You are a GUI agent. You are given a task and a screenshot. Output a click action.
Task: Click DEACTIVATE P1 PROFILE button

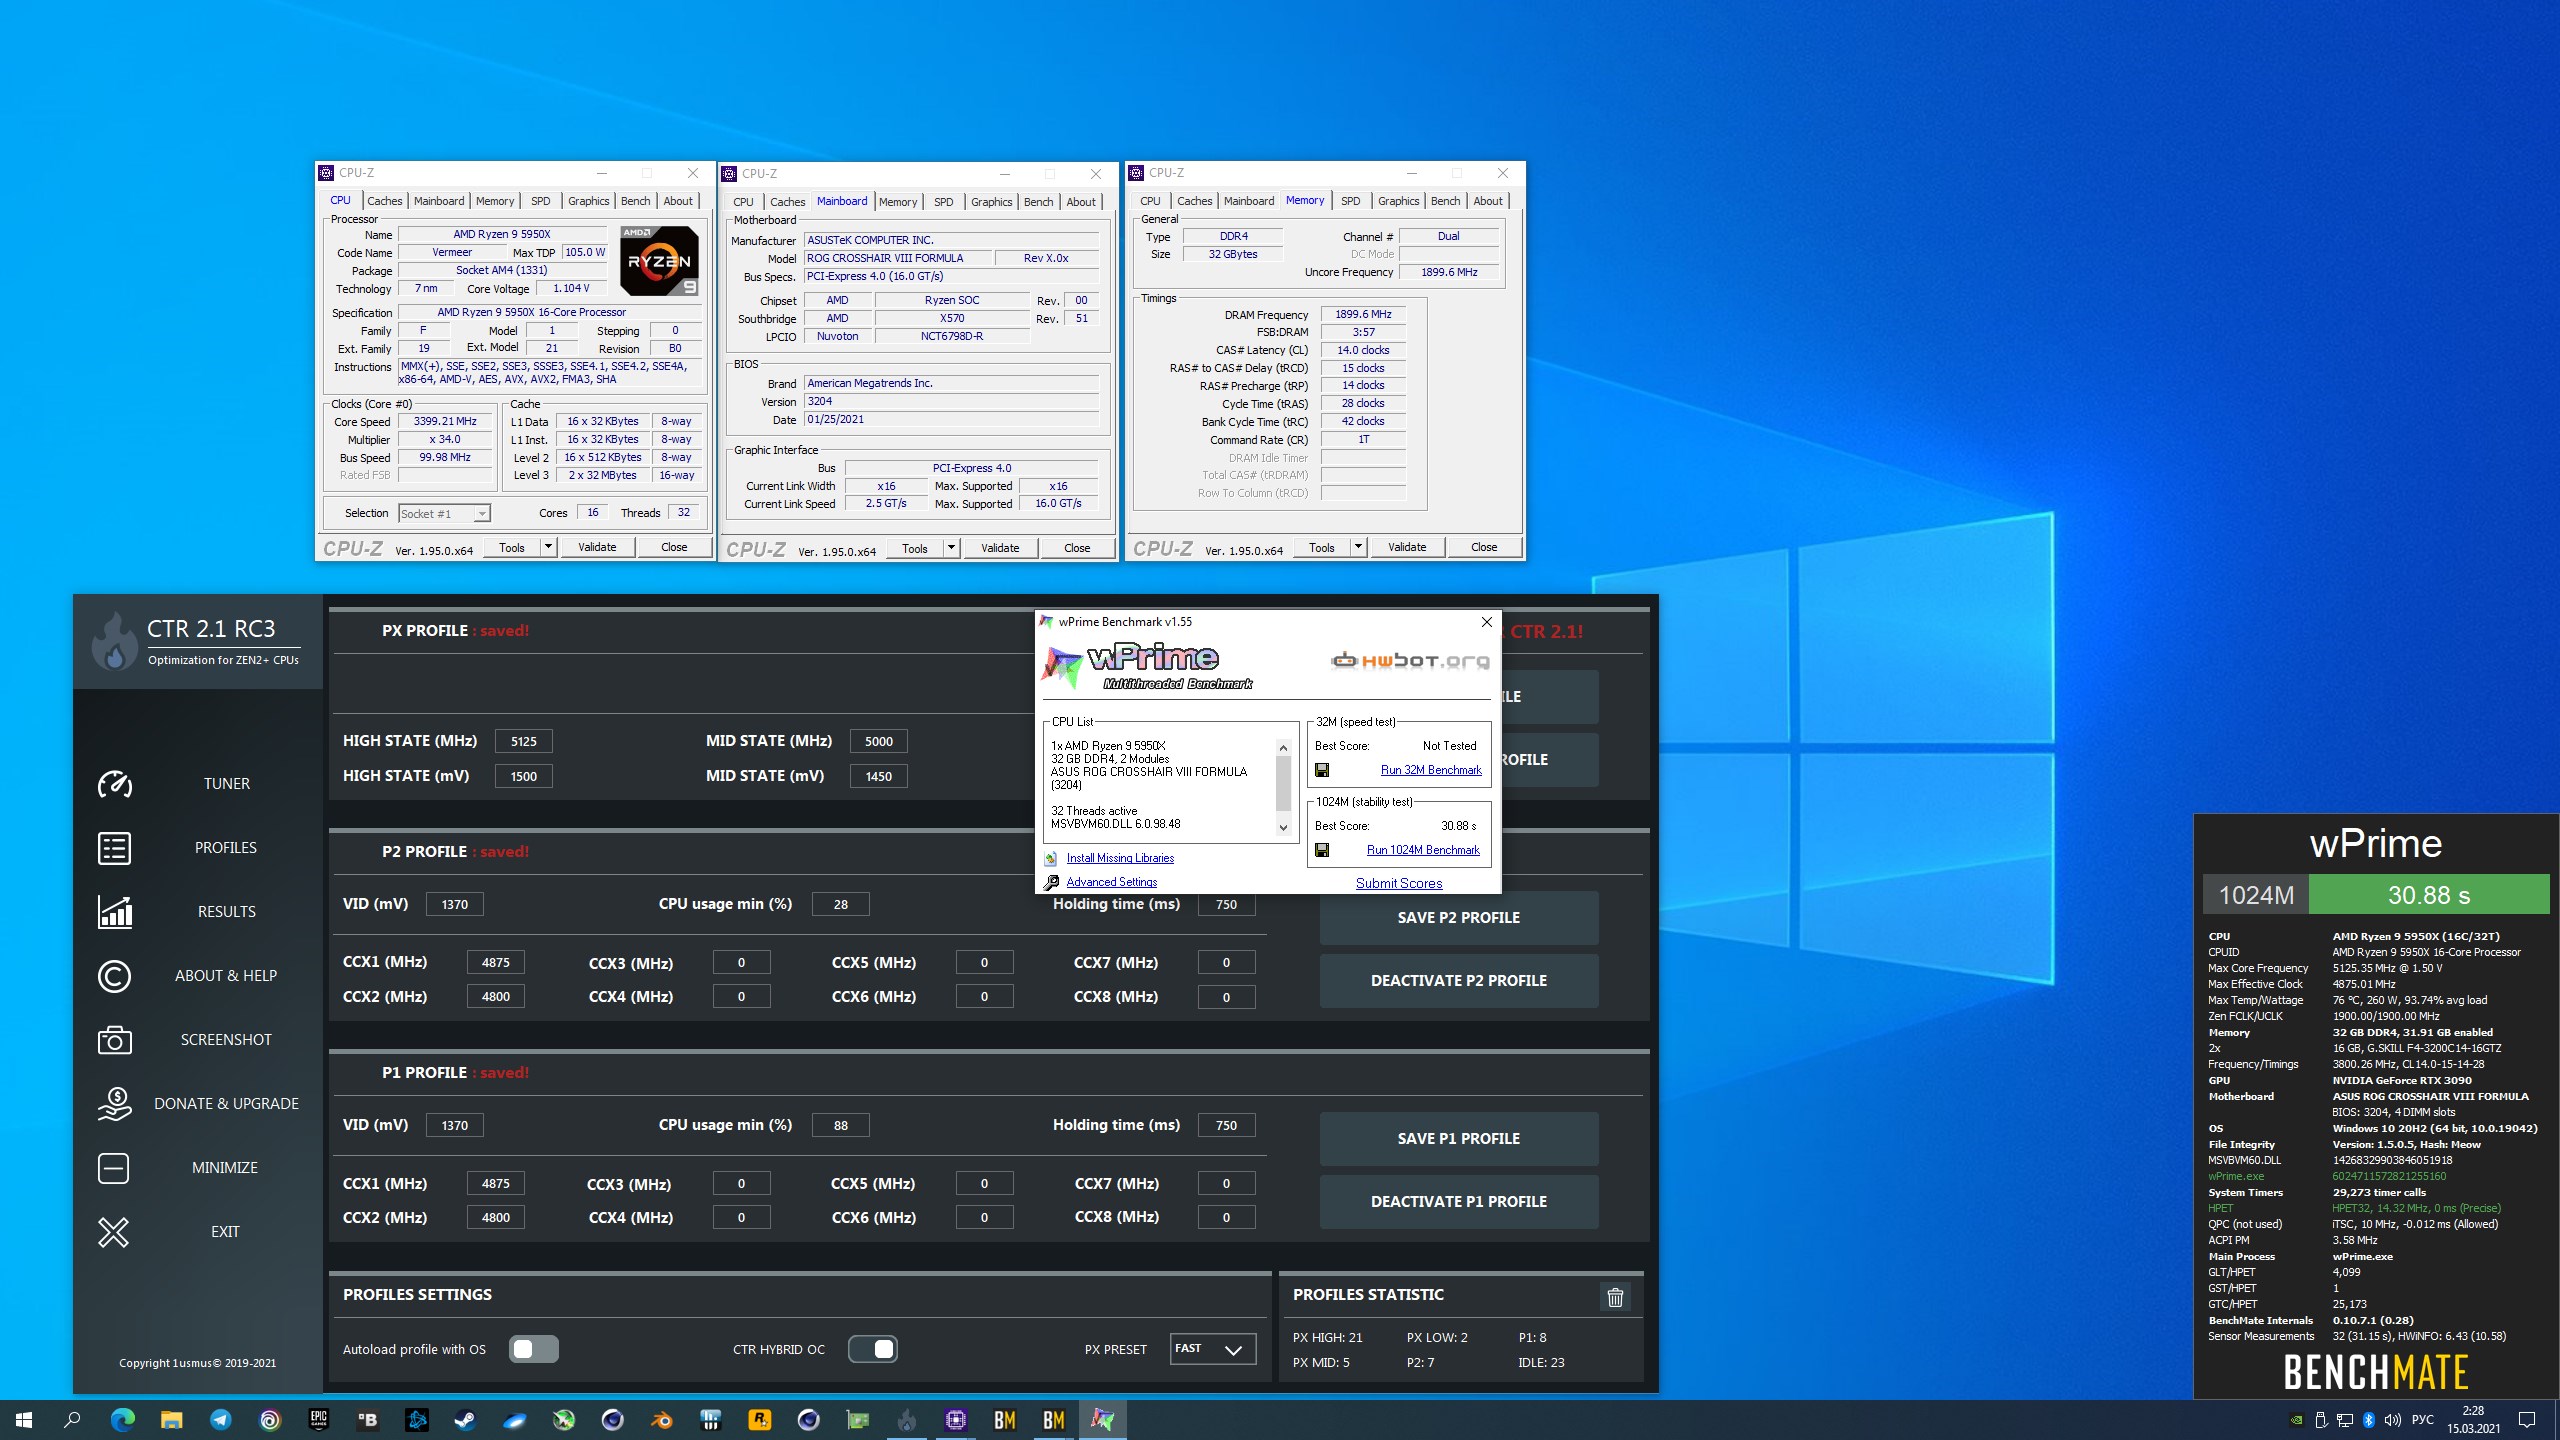point(1458,1202)
